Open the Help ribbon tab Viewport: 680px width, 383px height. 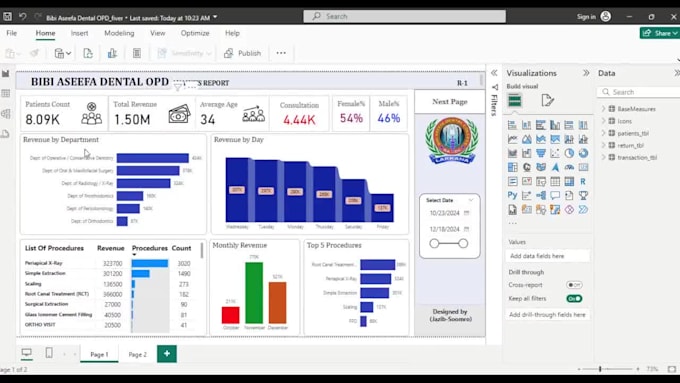click(232, 33)
